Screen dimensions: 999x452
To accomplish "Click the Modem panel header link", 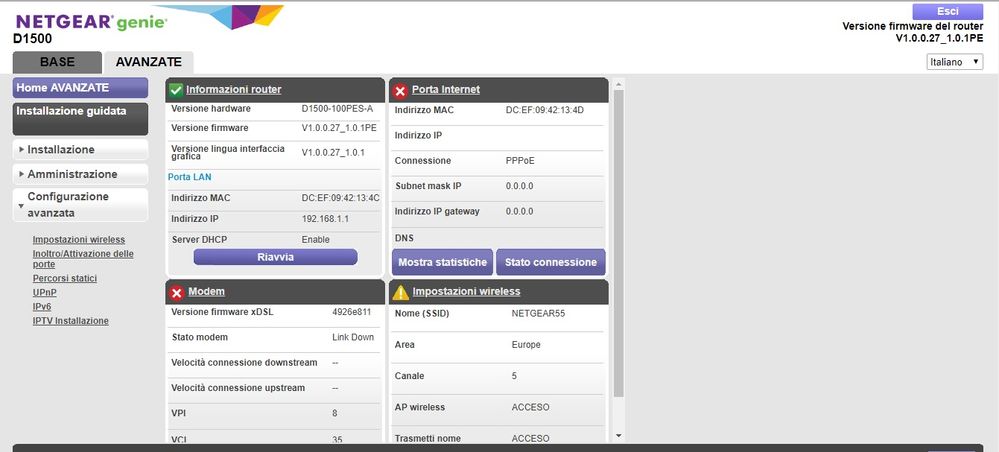I will [206, 291].
